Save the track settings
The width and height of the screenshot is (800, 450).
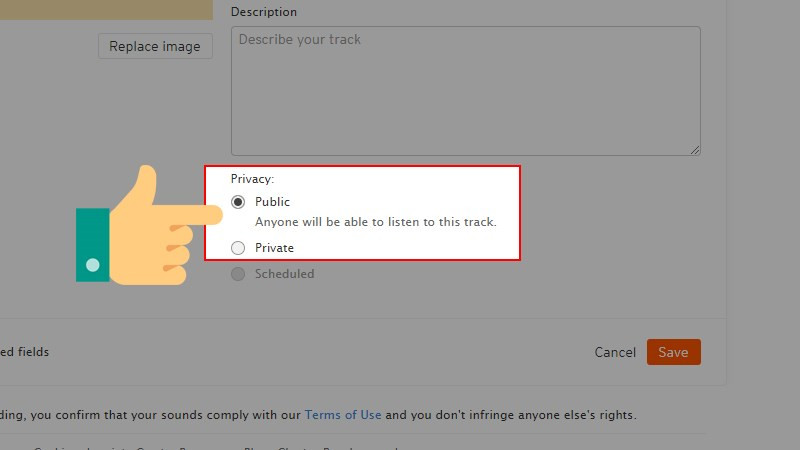click(x=673, y=352)
